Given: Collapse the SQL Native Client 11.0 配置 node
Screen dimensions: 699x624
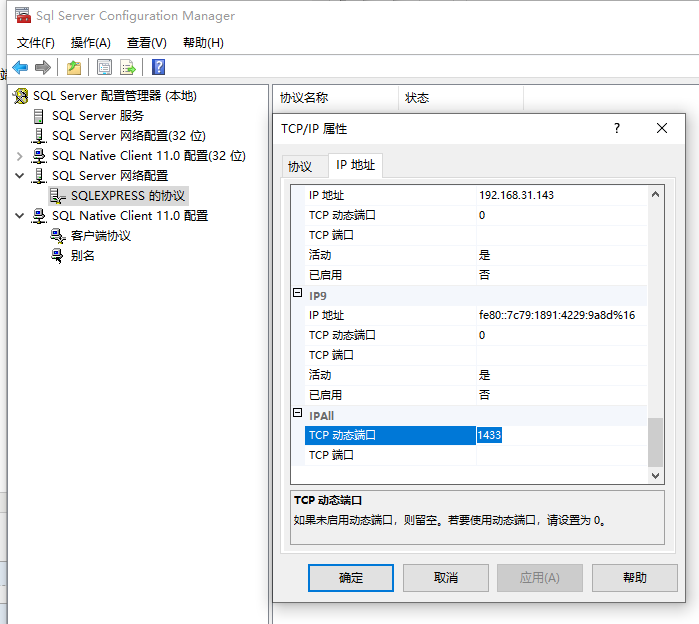Looking at the screenshot, I should point(19,216).
